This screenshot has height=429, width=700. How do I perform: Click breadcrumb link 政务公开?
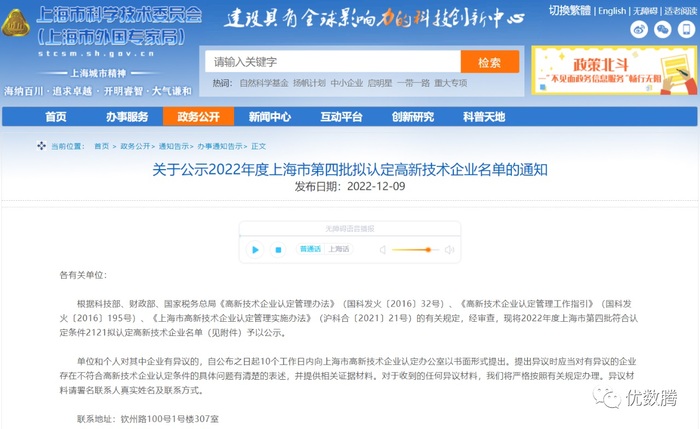point(135,146)
